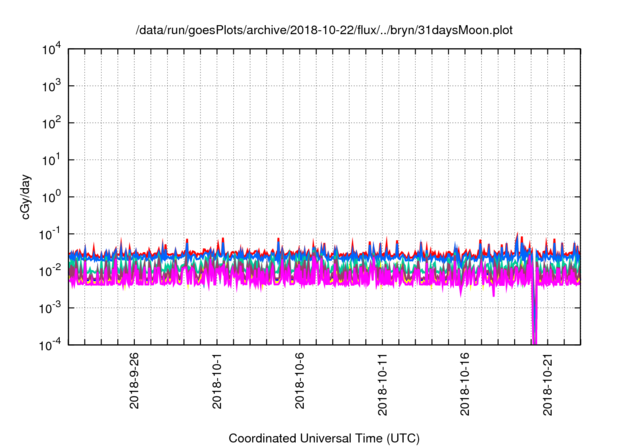Click the 2018-10-11 date tick label
Viewport: 640px width, 448px height.
(383, 381)
